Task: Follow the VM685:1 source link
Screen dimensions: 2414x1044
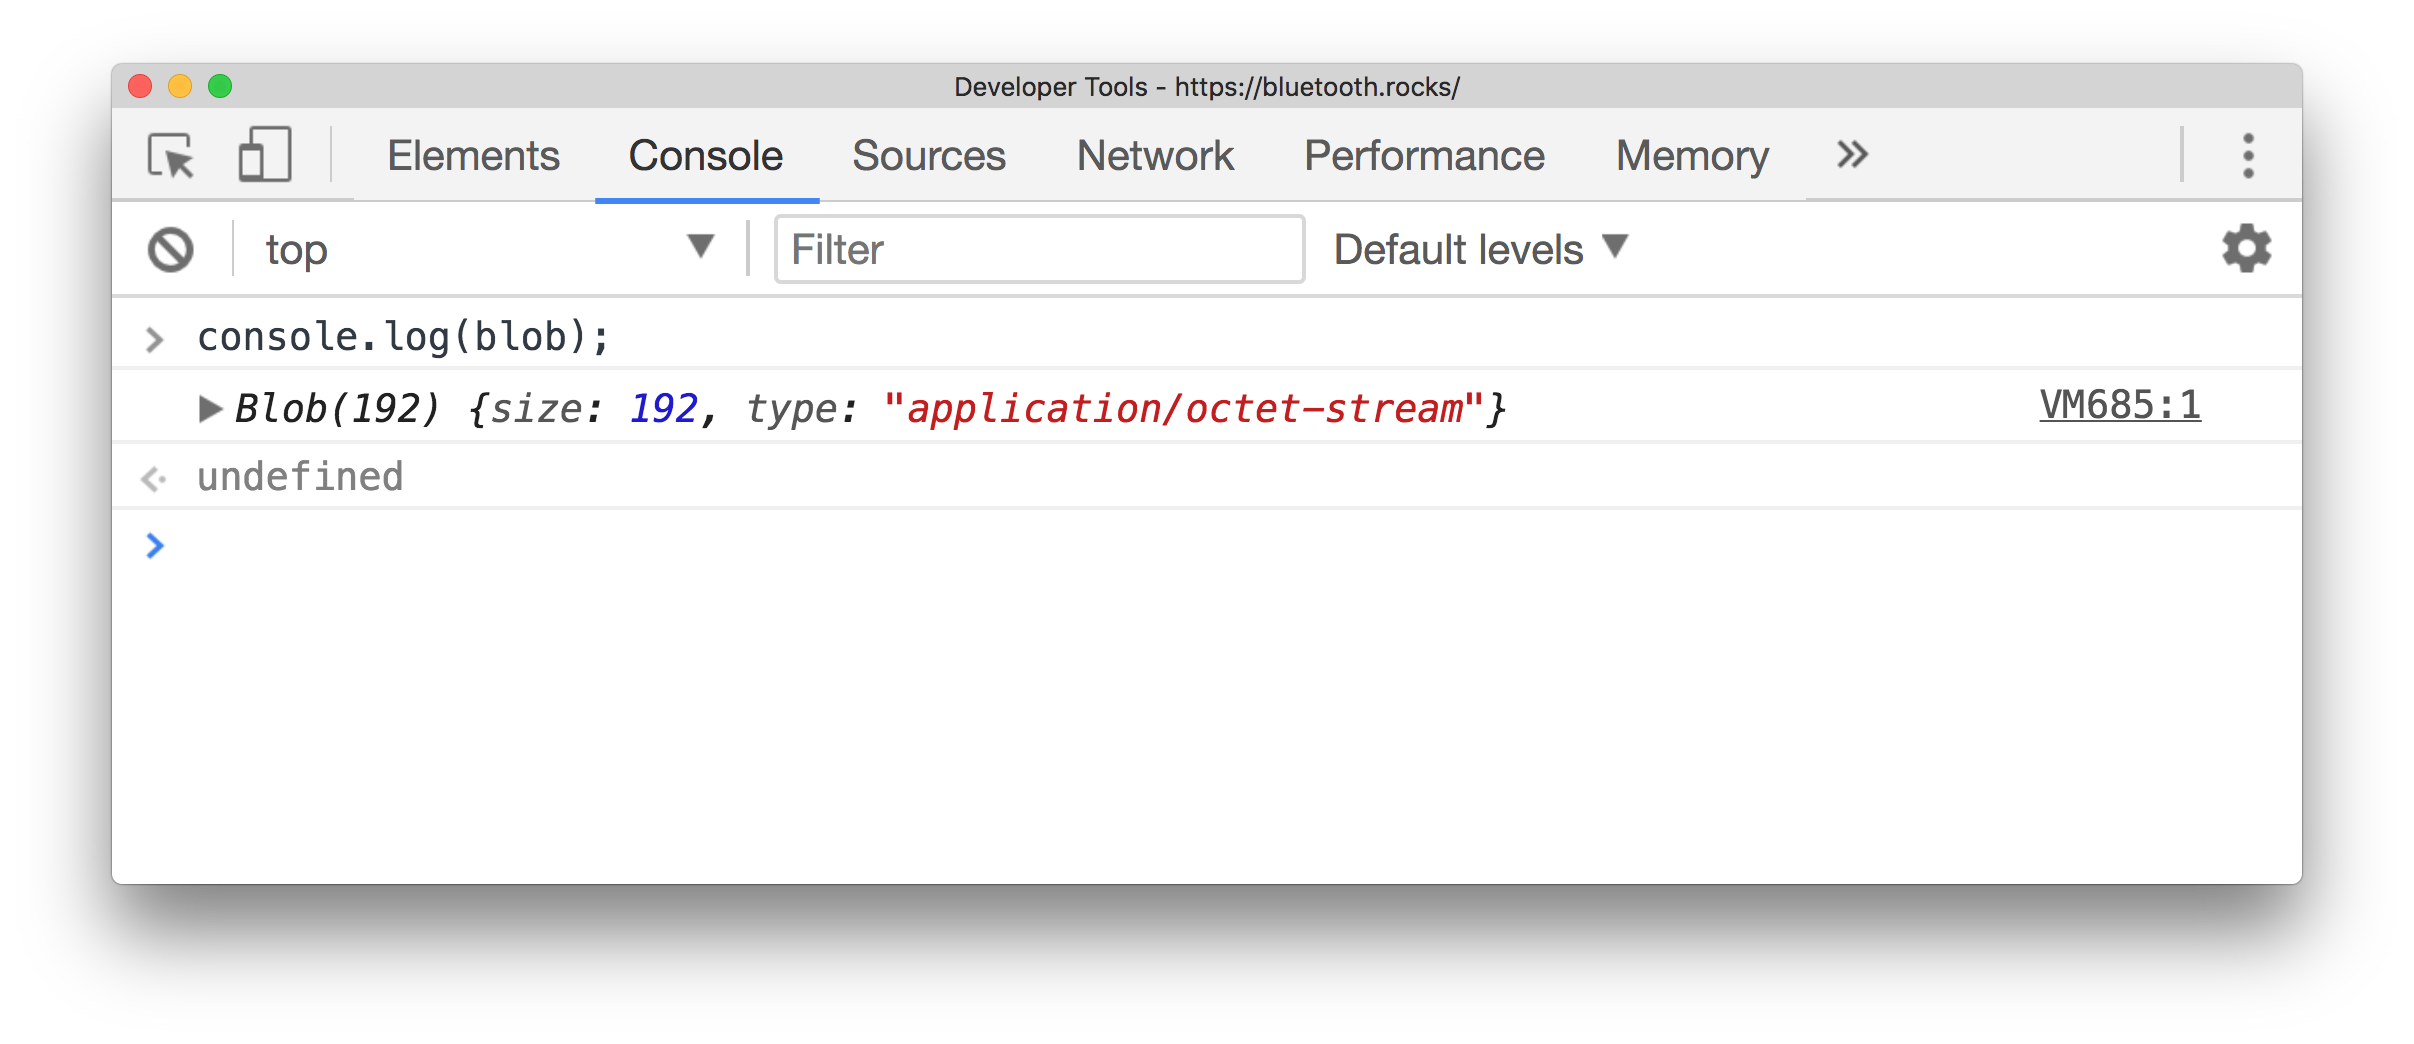Action: [2120, 406]
